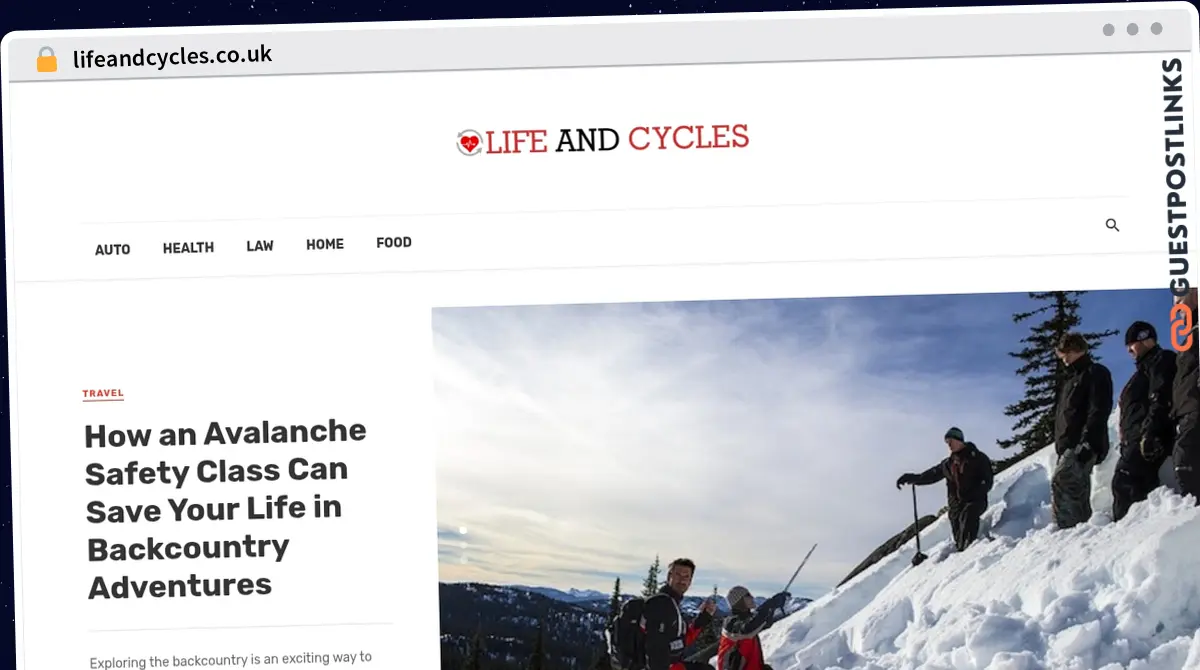The image size is (1200, 670).
Task: Click the article excerpt starting 'Exploring the backcountry'
Action: (x=230, y=659)
